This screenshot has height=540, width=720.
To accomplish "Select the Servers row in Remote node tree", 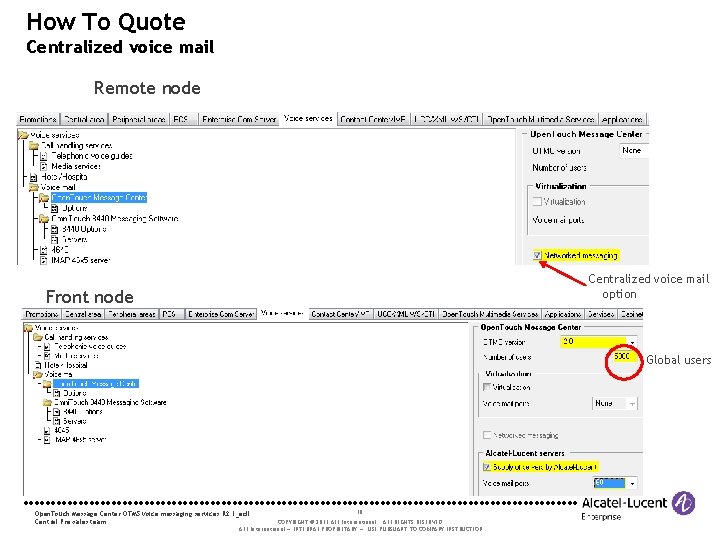I will (69, 240).
